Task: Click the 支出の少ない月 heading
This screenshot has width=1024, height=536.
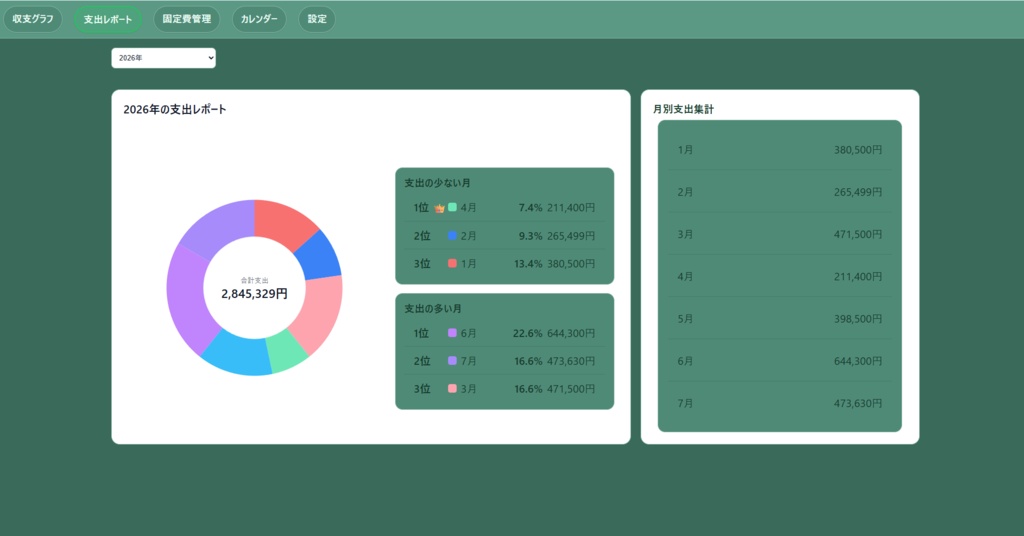Action: point(437,183)
